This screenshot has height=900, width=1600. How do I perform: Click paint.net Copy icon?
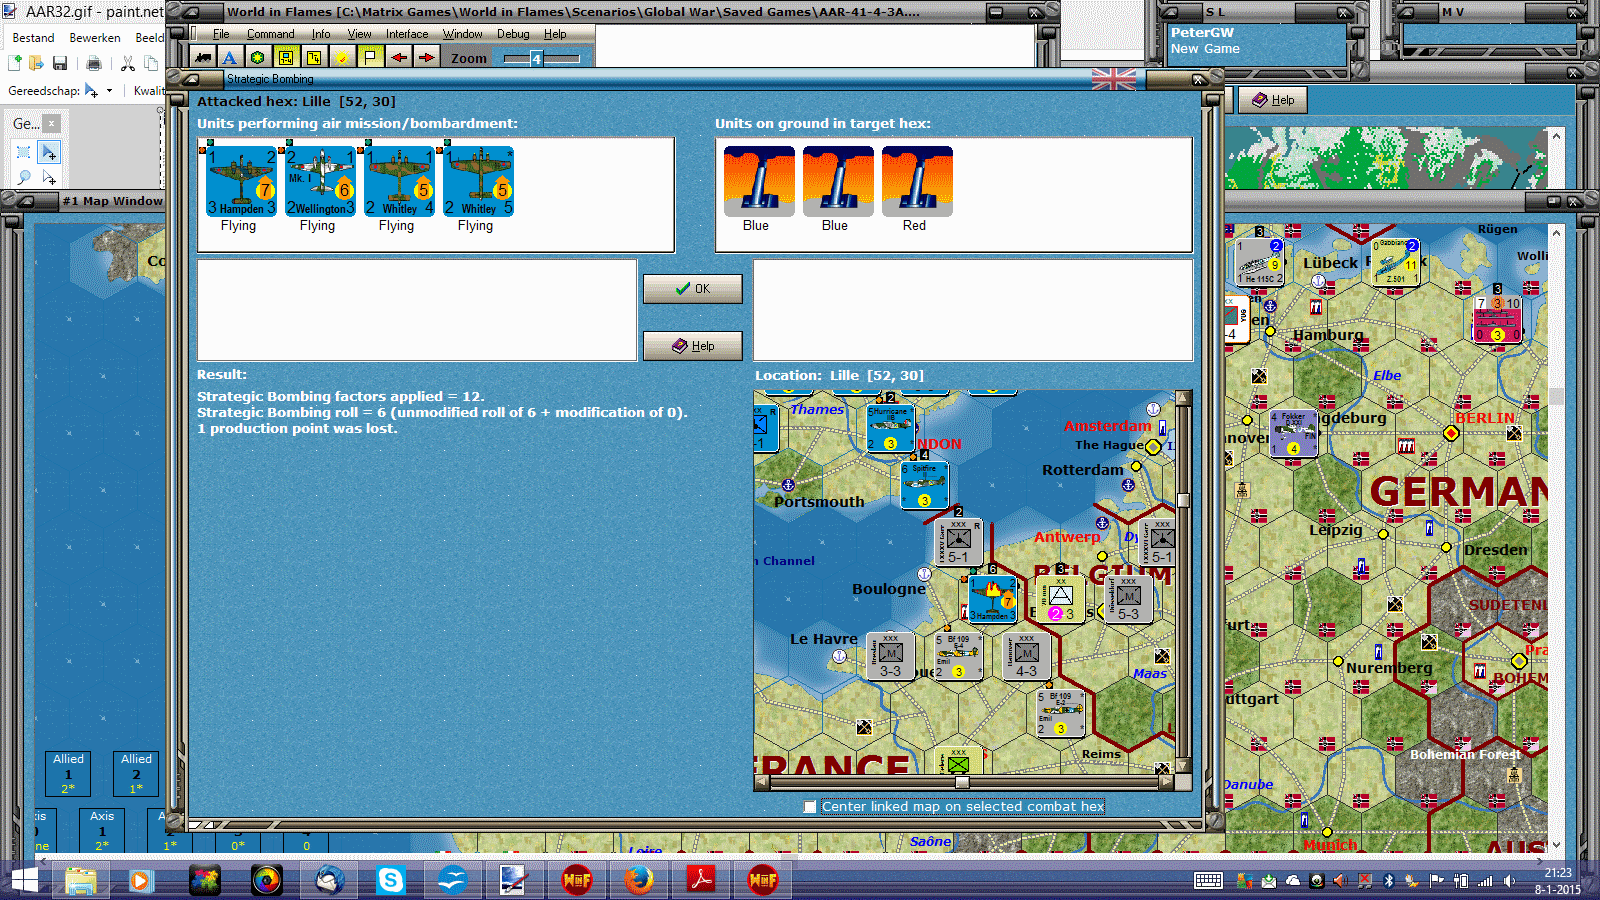(151, 63)
